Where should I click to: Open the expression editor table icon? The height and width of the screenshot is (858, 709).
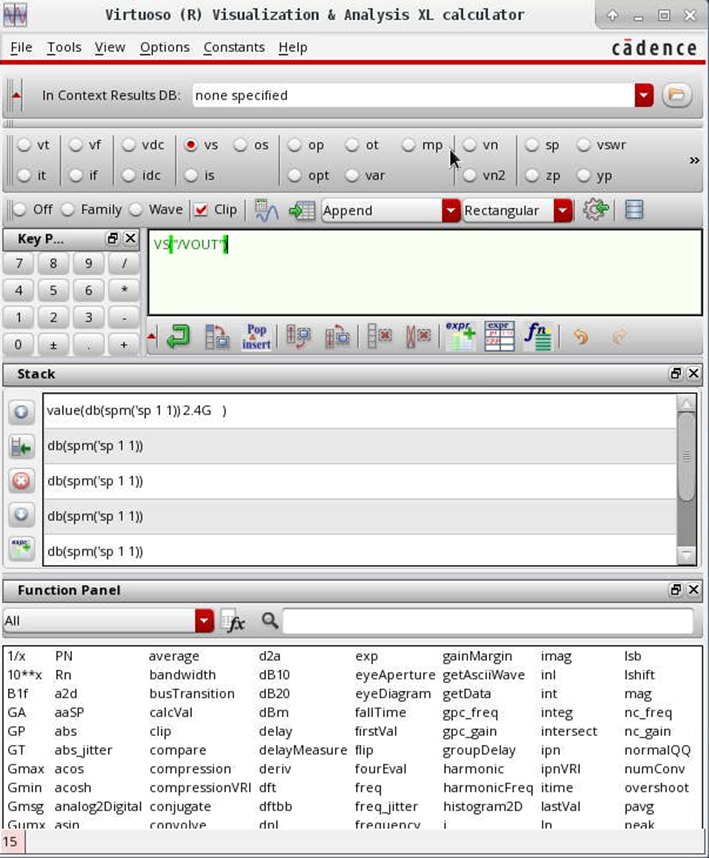499,337
